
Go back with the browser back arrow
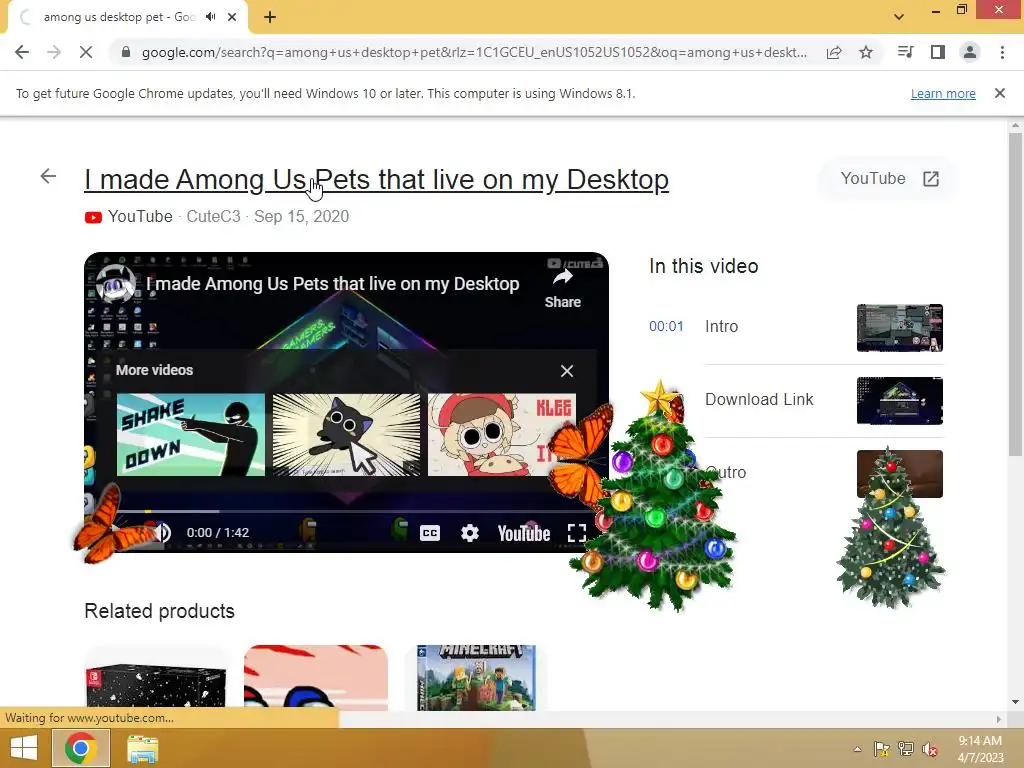(22, 52)
